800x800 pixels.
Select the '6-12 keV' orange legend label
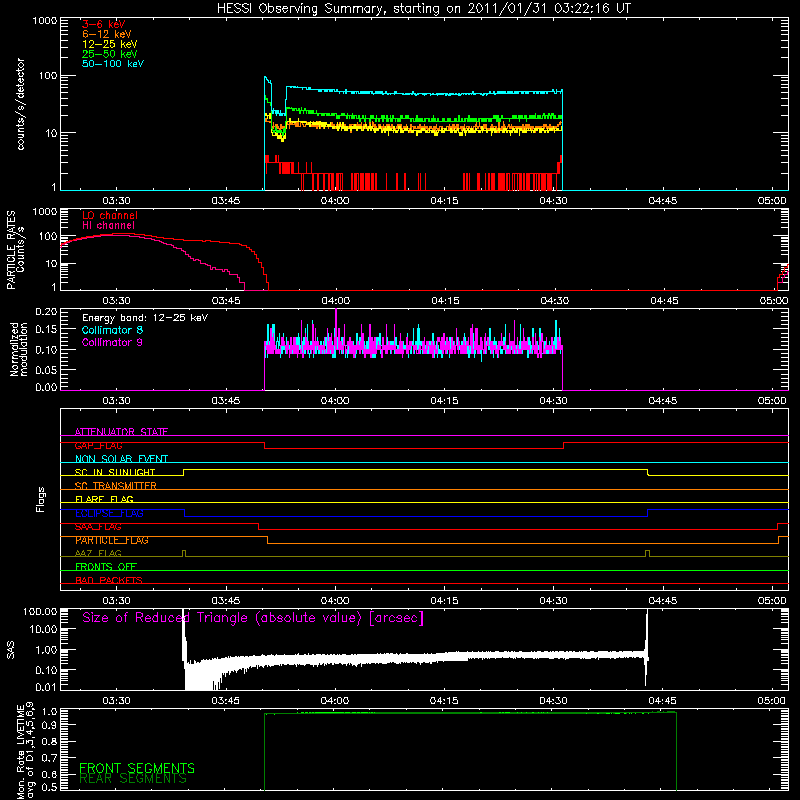point(107,34)
